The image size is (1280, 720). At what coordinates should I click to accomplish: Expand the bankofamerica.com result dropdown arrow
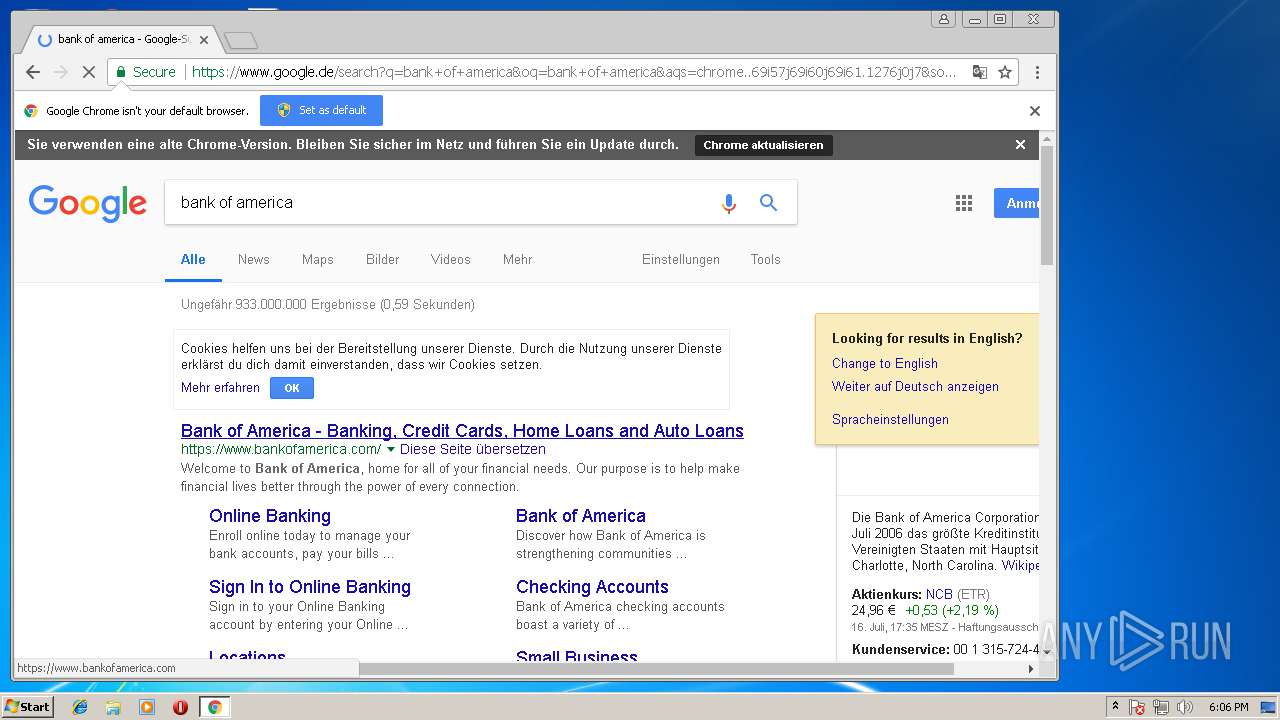pos(391,450)
